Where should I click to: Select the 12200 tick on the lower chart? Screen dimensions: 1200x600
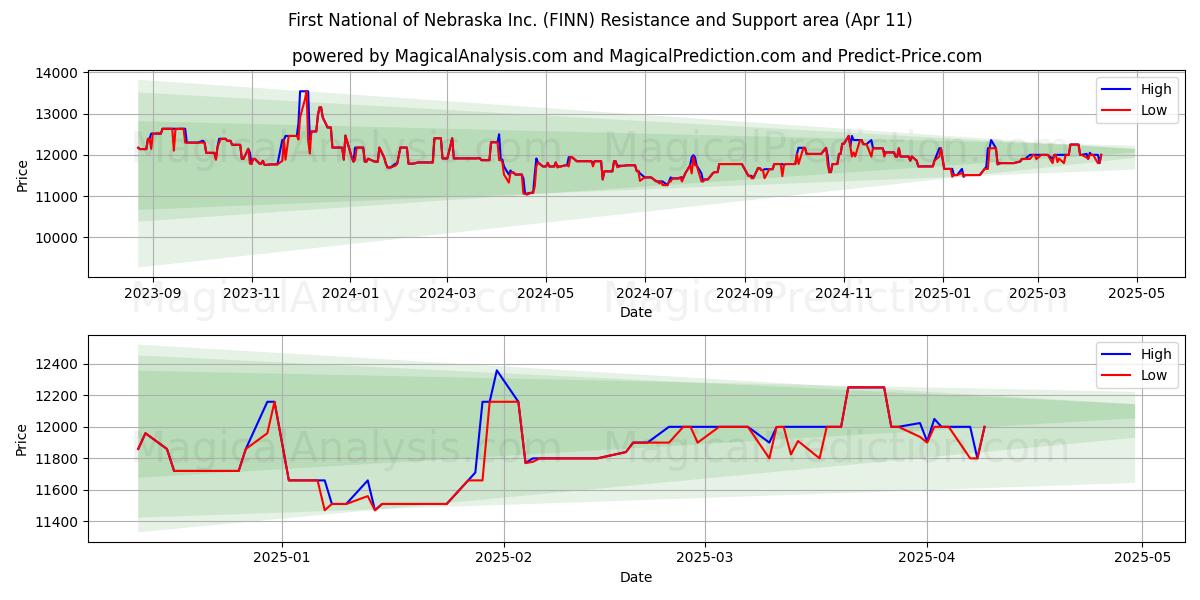tap(58, 396)
